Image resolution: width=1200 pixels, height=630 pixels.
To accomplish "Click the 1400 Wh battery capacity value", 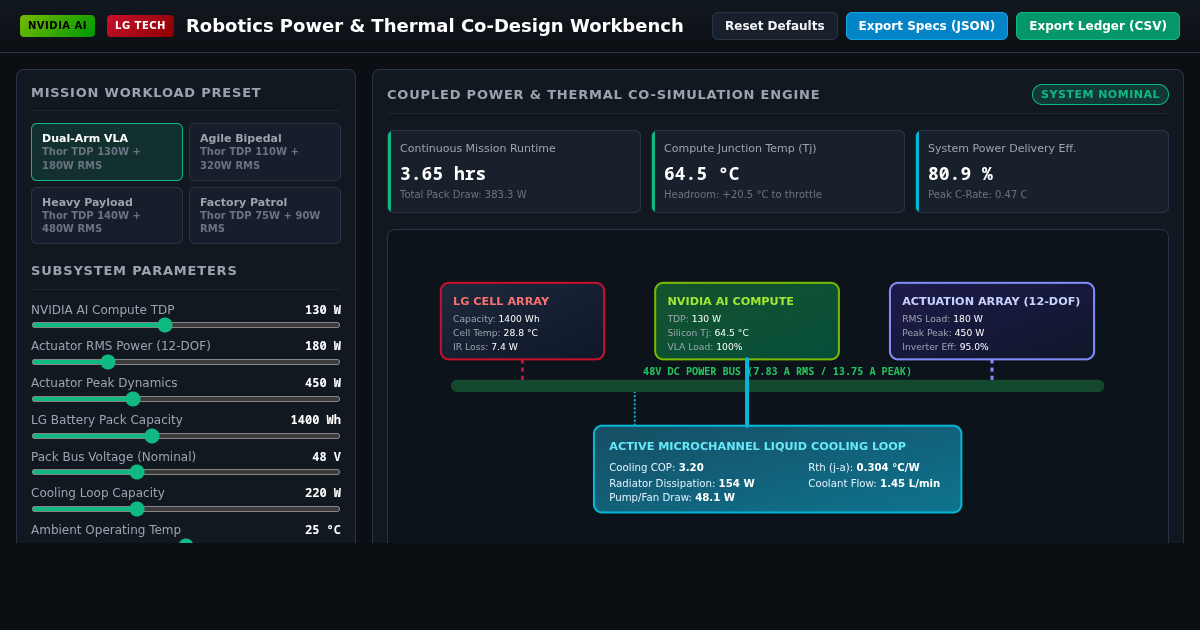I will tap(316, 420).
